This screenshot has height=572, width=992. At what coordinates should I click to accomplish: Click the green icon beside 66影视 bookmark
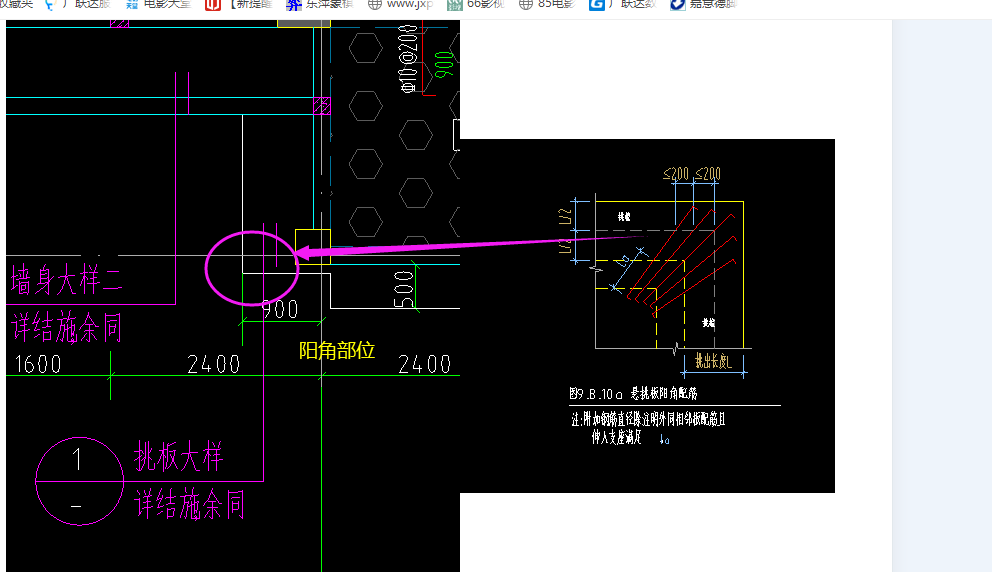tap(454, 4)
